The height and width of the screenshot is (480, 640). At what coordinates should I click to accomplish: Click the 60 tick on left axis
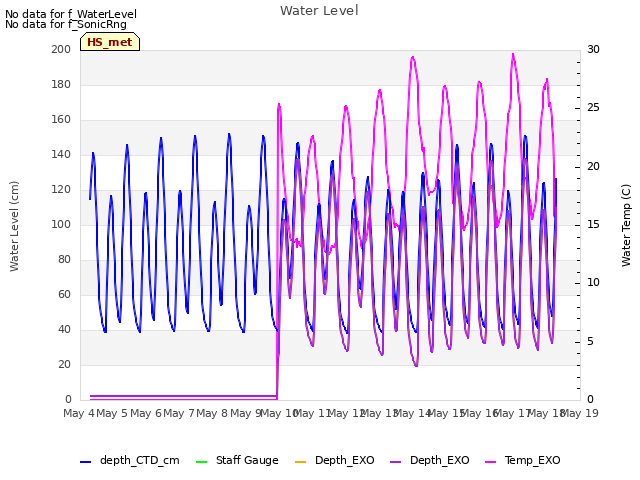[x=64, y=295]
